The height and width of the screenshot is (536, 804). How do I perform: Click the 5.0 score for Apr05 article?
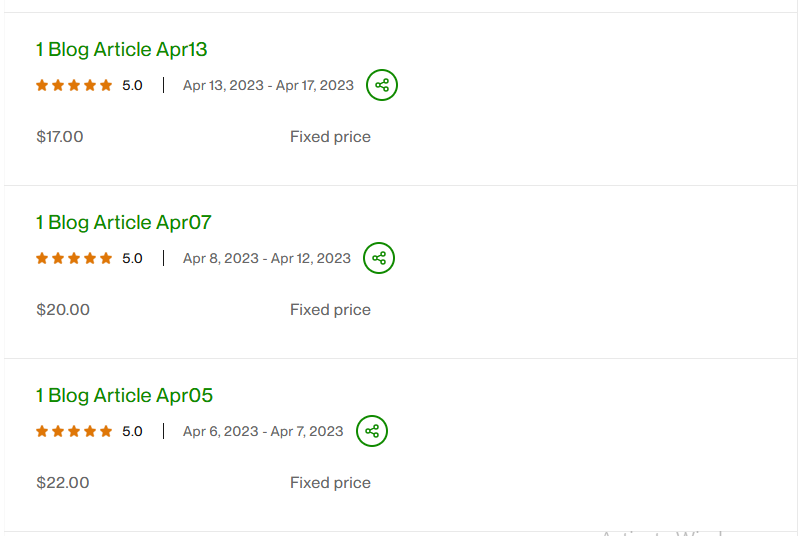pyautogui.click(x=132, y=432)
